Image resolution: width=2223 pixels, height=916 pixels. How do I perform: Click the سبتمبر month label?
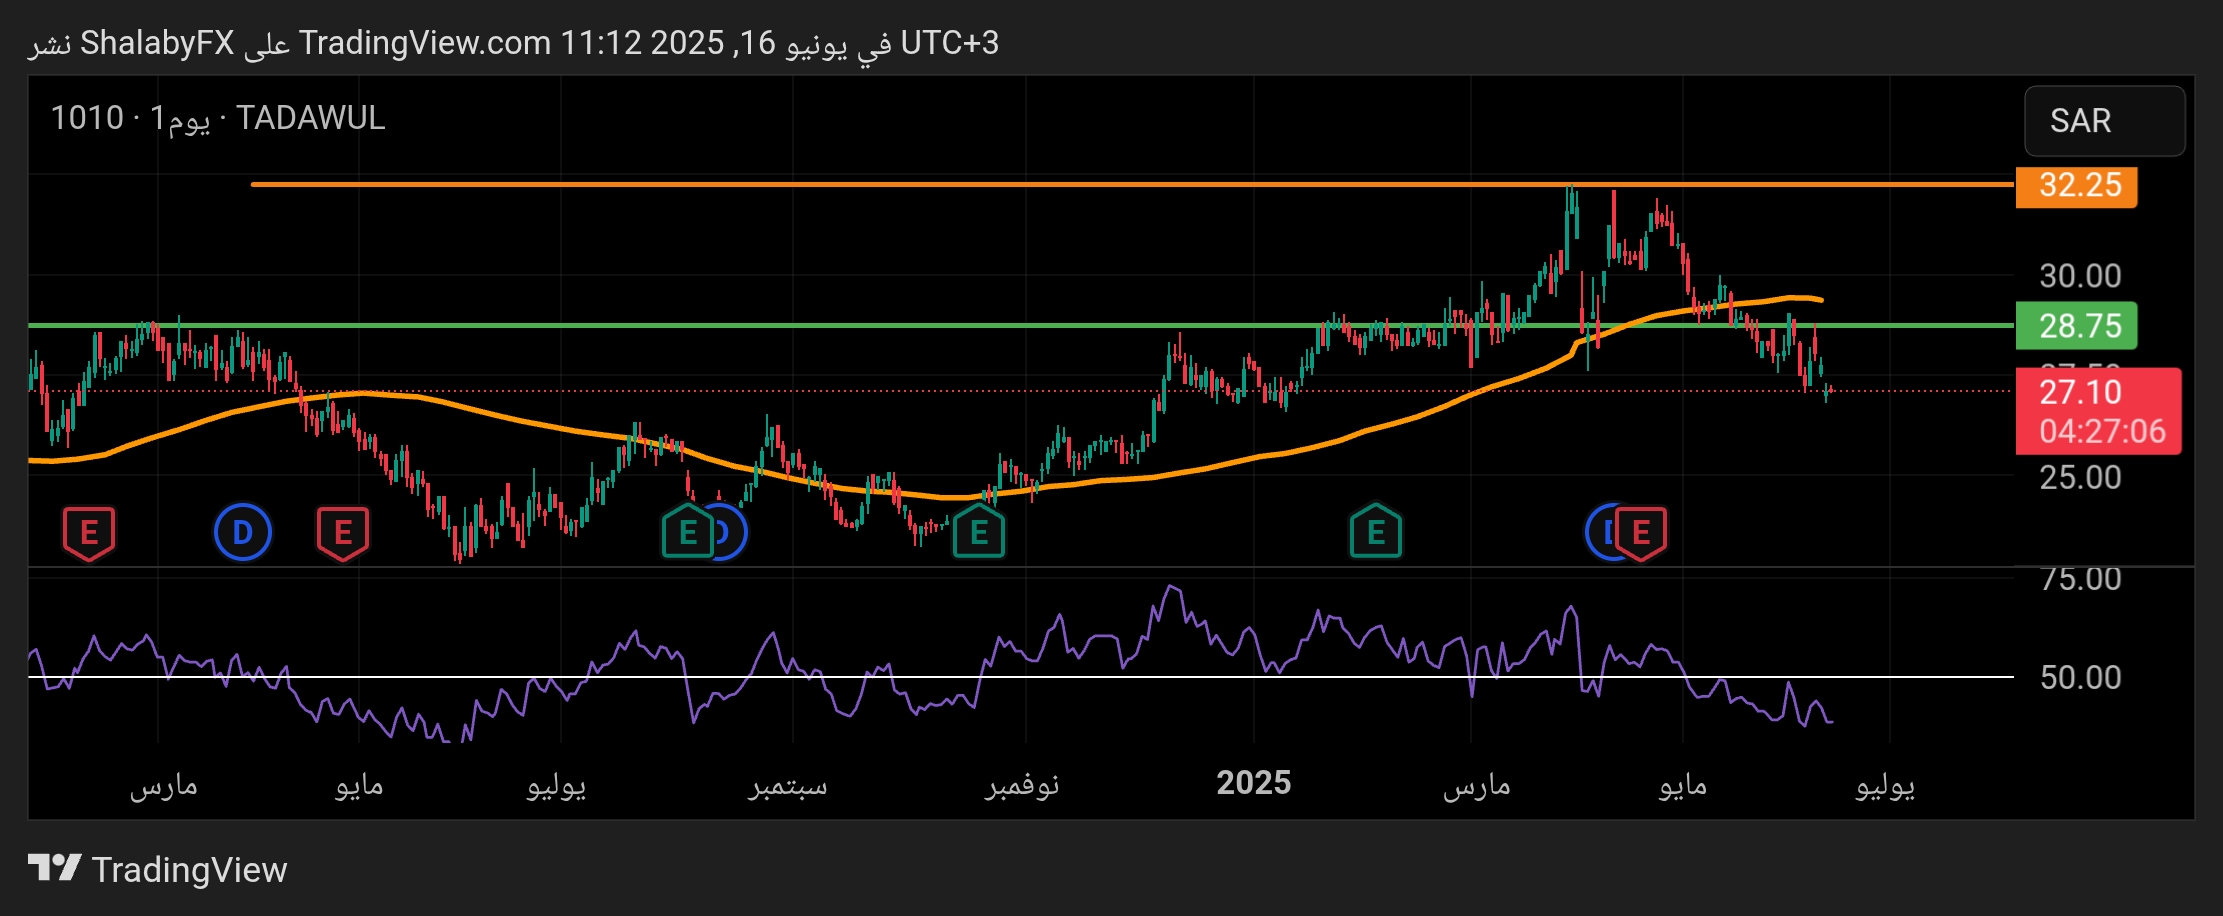coord(788,785)
